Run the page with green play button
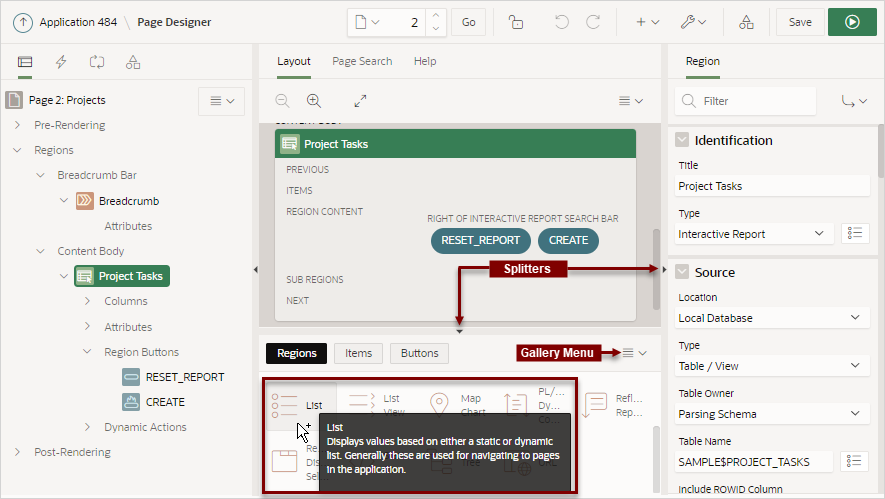The width and height of the screenshot is (885, 499). tap(852, 22)
